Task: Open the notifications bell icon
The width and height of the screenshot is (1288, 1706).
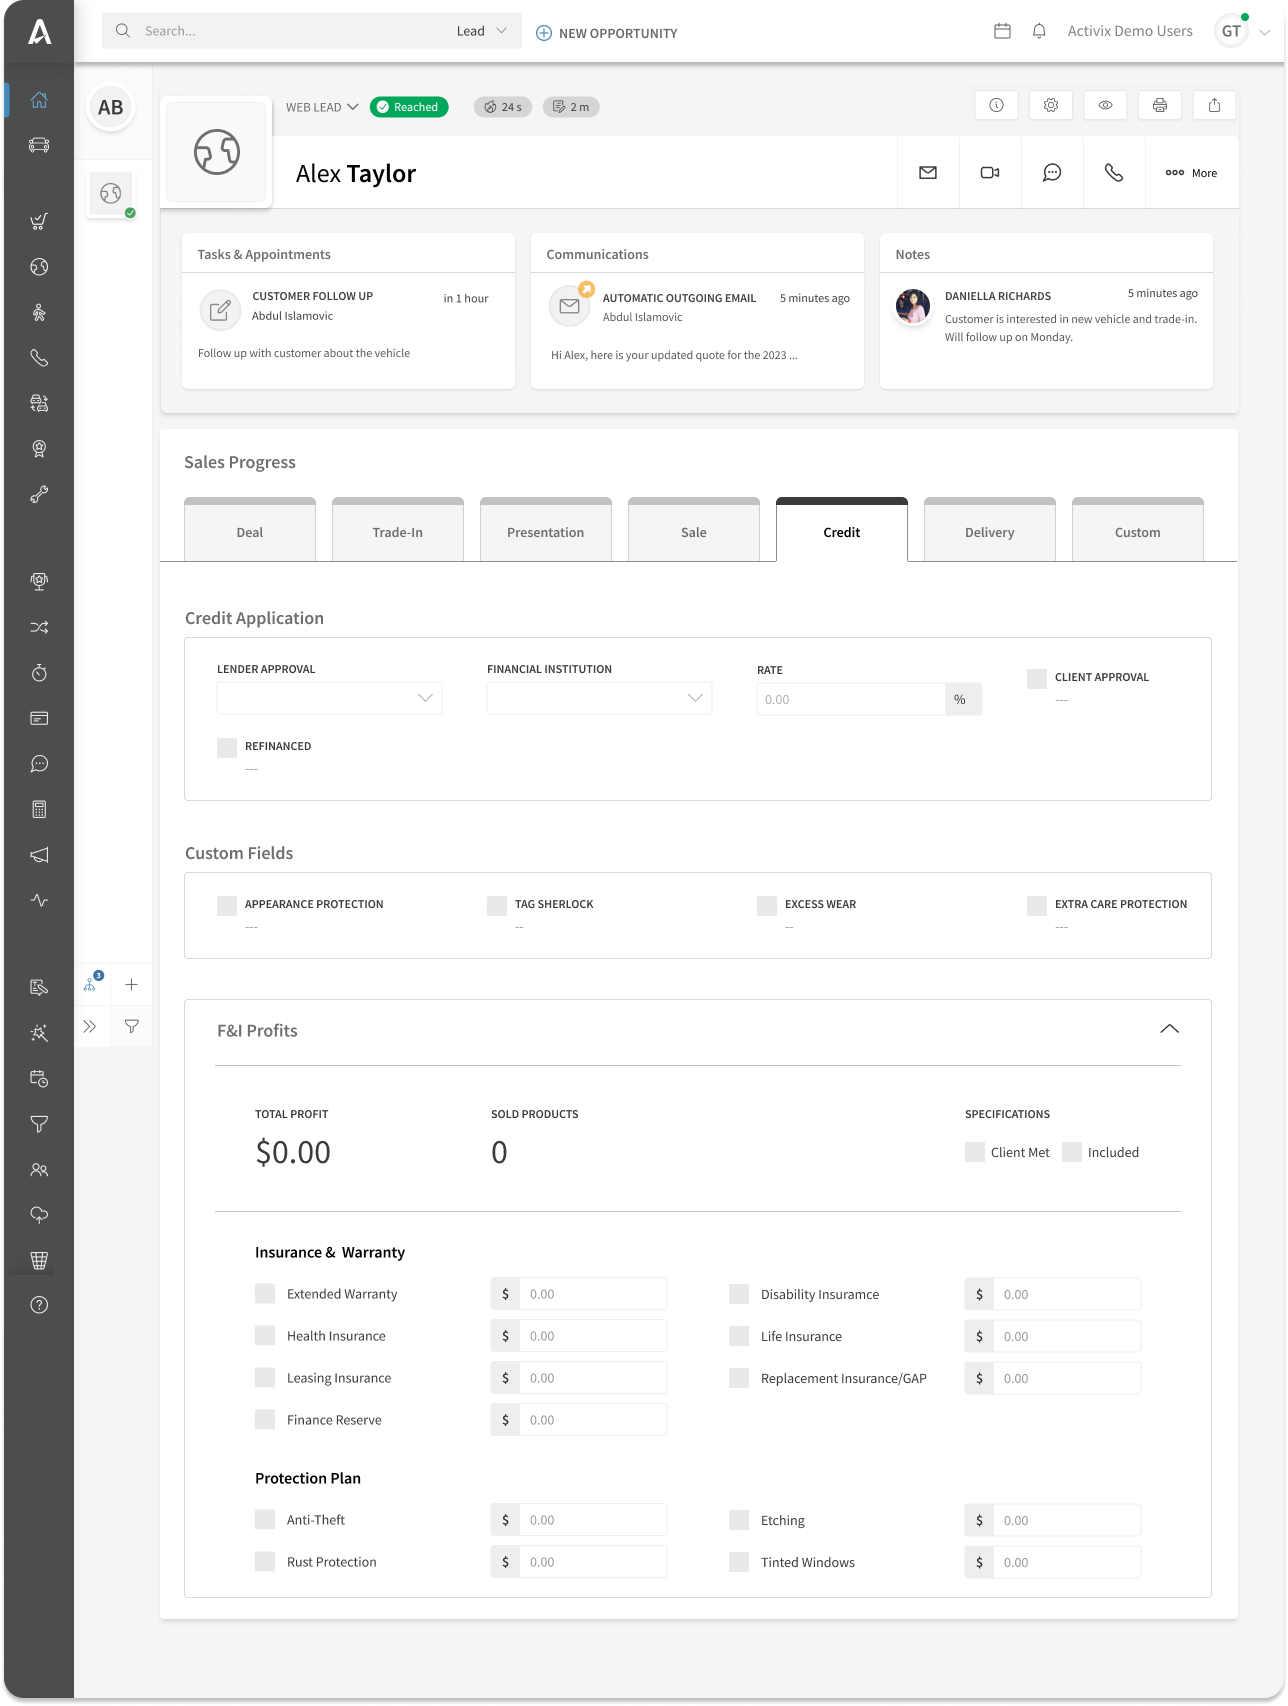Action: click(x=1039, y=31)
